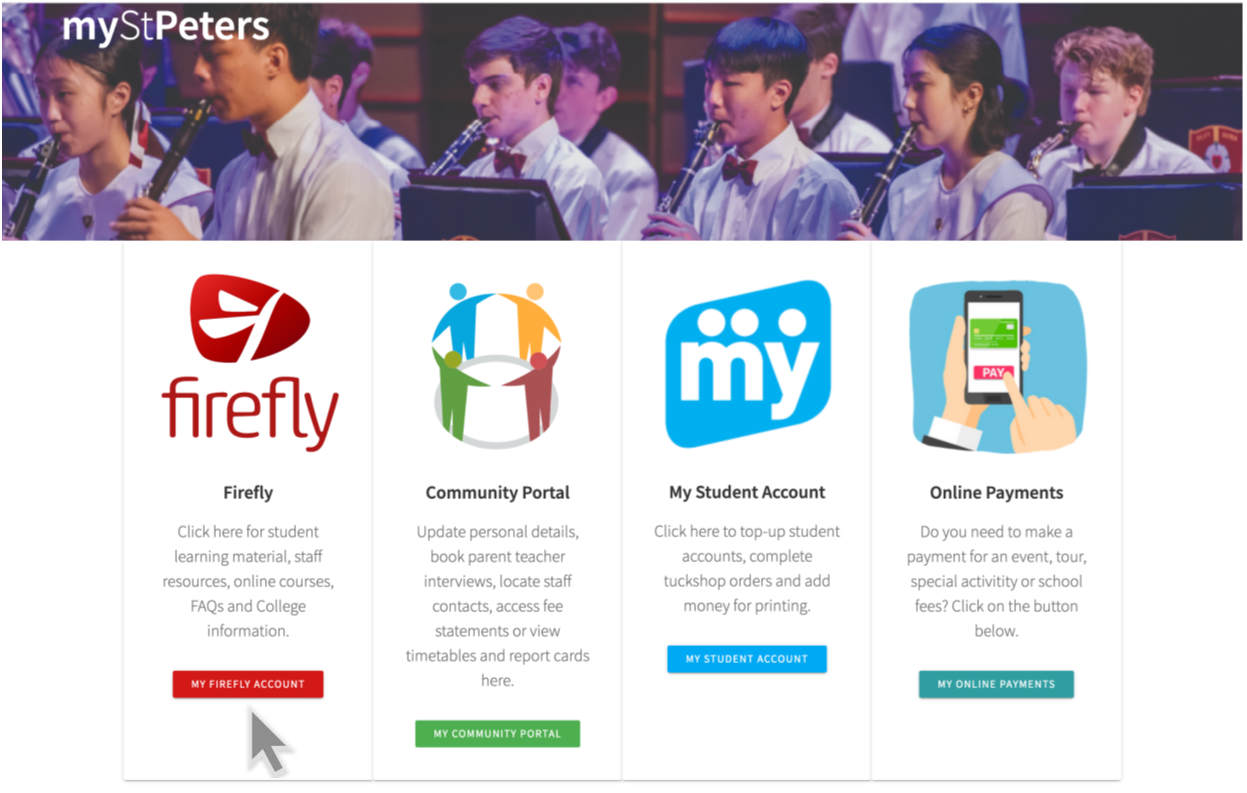This screenshot has width=1247, height=793.
Task: Click the 'firefly' wordmark under the logo
Action: [x=250, y=410]
